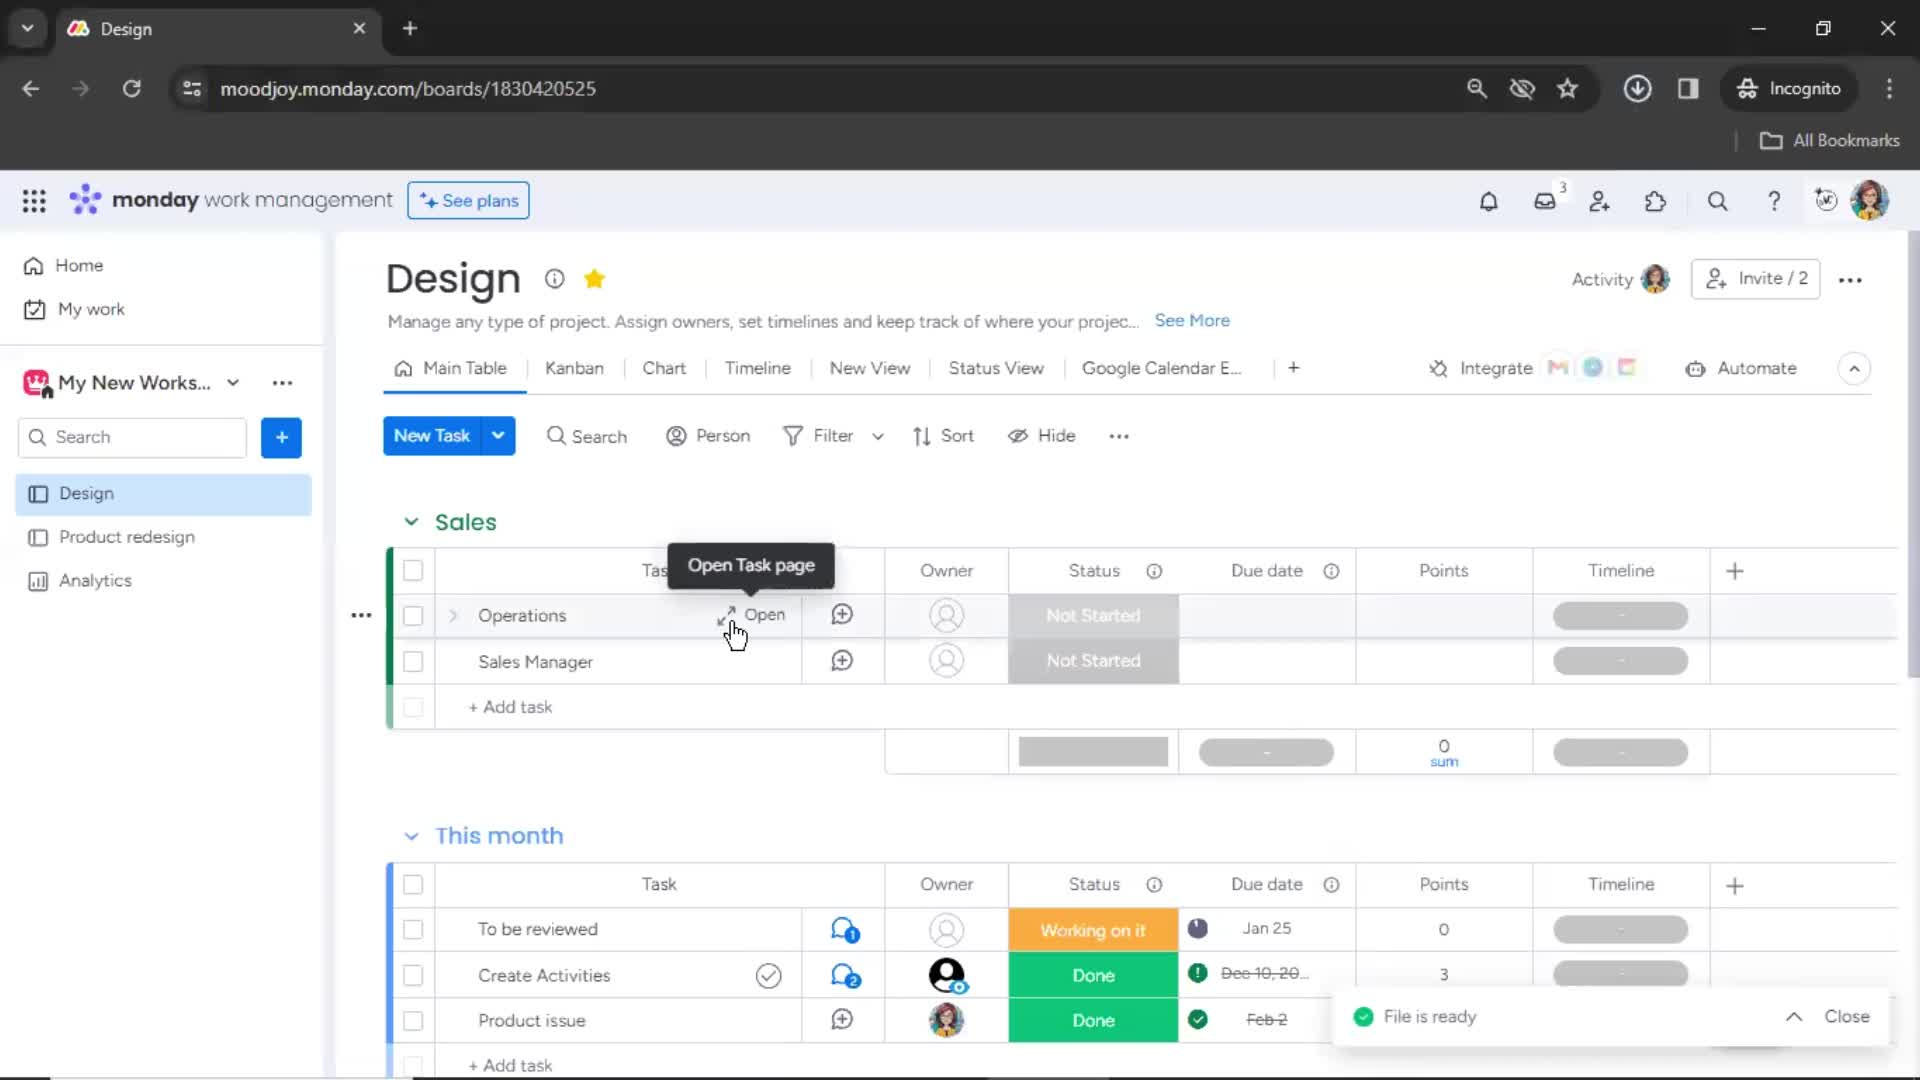Click Not Started status of Sales Manager

click(1093, 661)
